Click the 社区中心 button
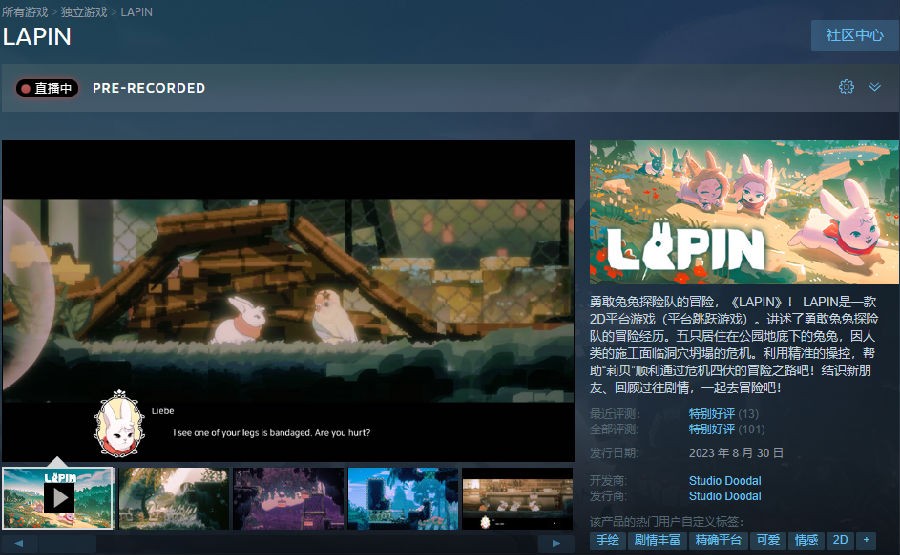 (855, 36)
